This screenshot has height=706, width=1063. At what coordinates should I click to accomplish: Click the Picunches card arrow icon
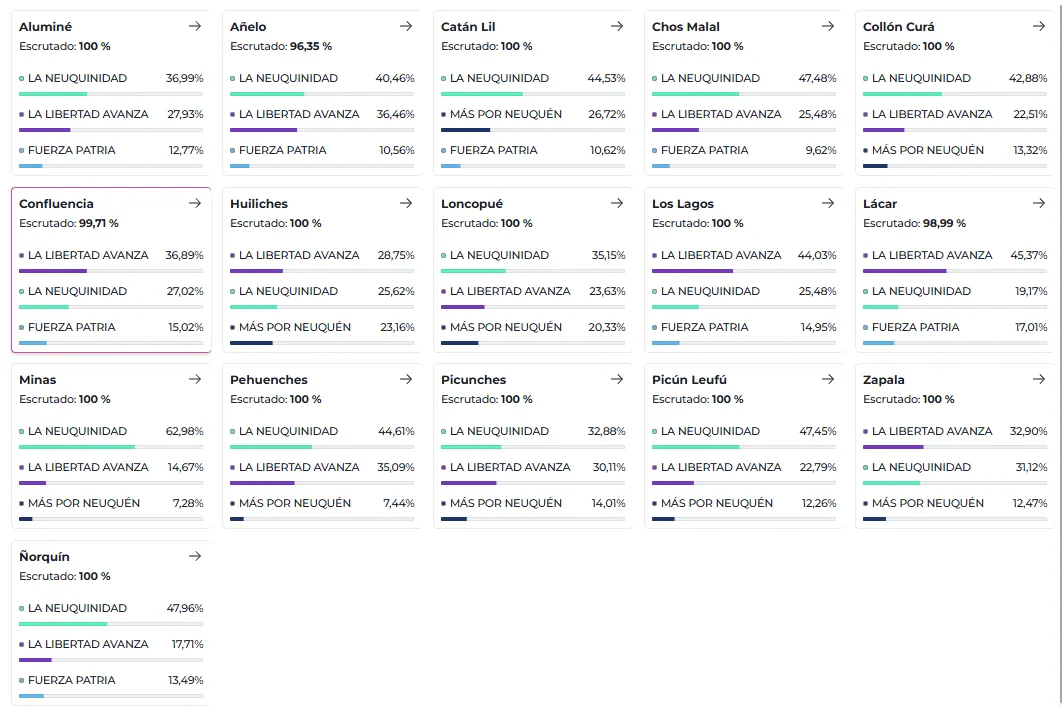pos(617,380)
